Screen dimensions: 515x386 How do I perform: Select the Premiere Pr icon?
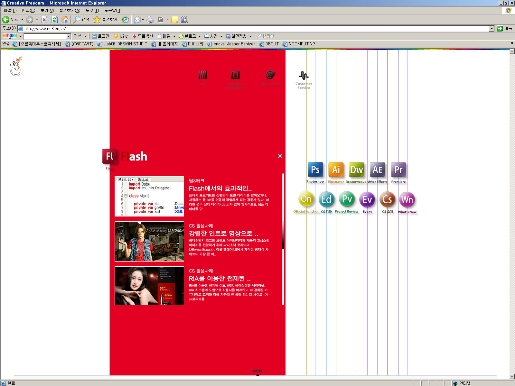[398, 170]
